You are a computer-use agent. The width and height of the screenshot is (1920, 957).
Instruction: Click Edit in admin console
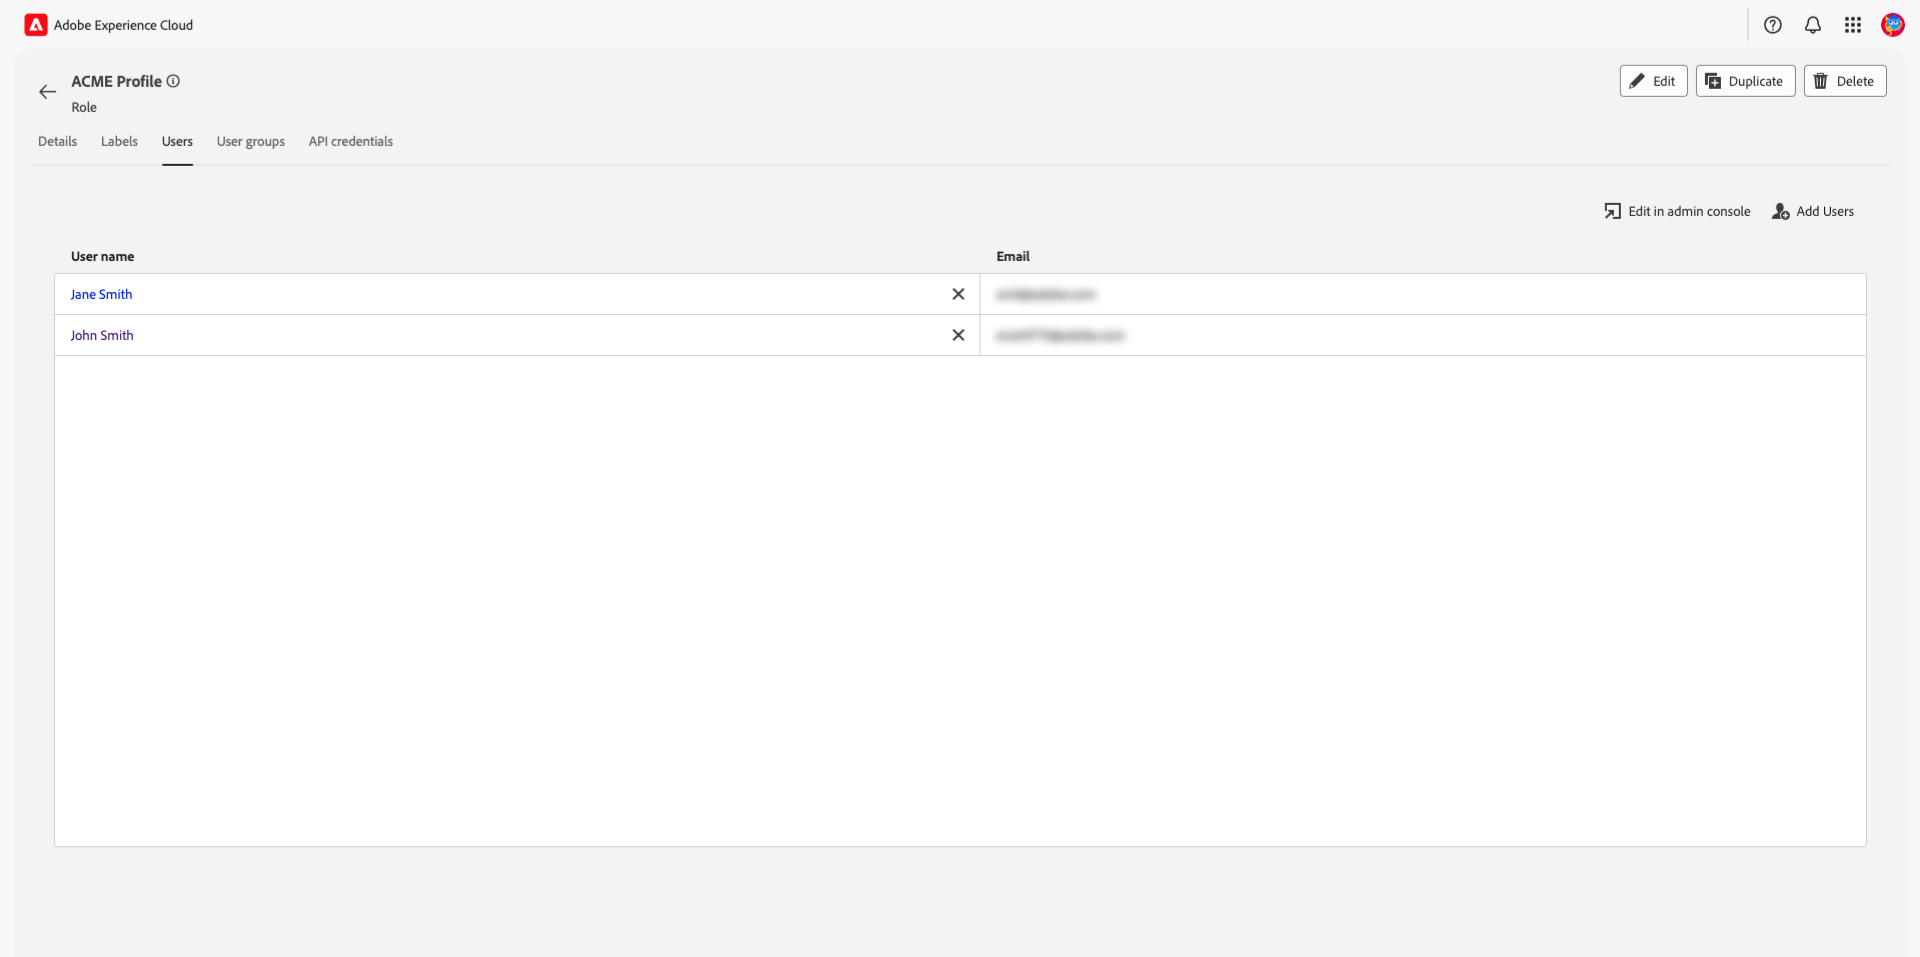pos(1677,211)
